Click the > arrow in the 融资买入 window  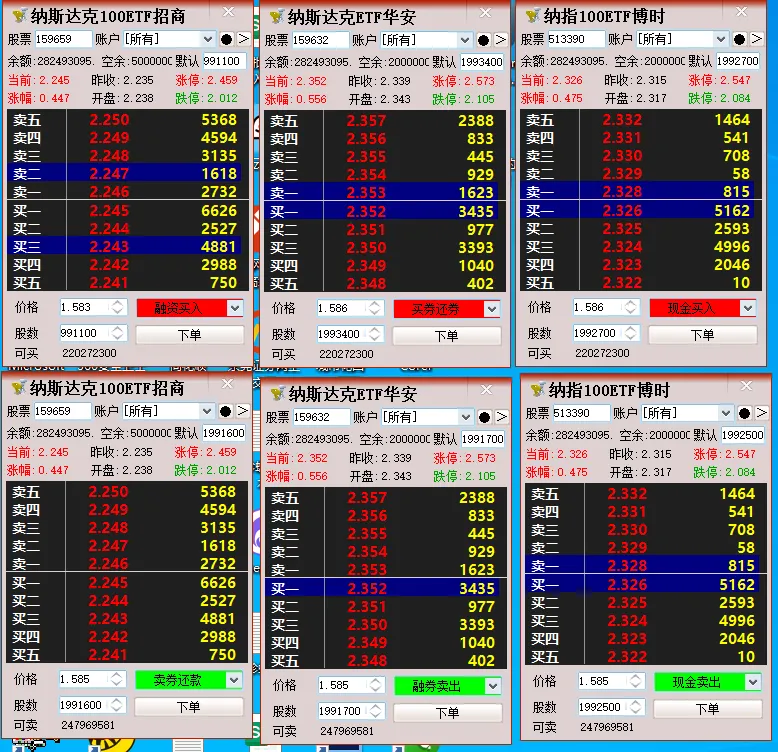tap(244, 39)
